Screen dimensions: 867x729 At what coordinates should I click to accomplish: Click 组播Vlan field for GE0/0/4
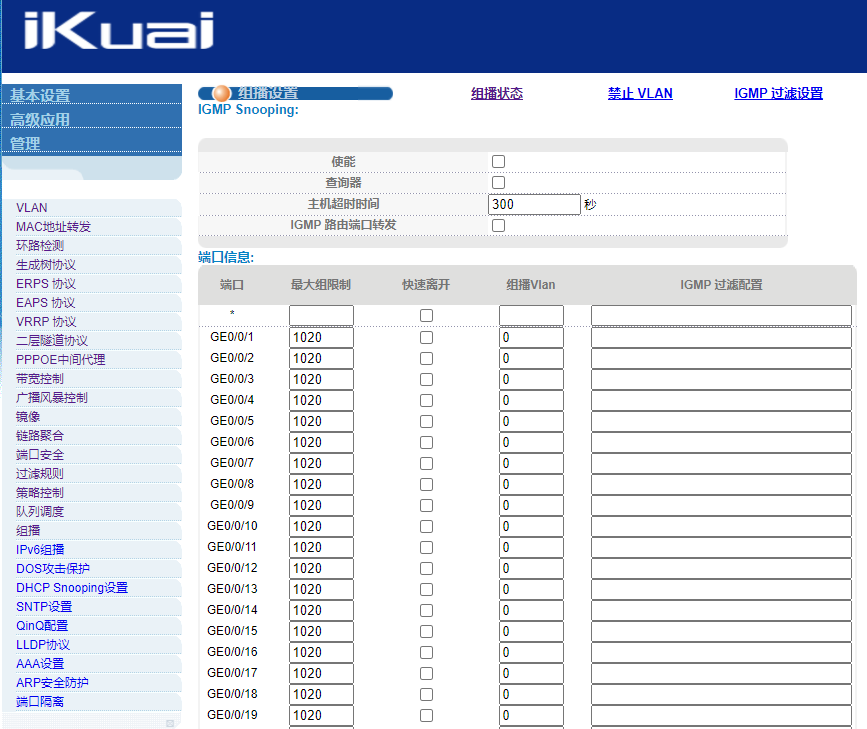coord(531,400)
